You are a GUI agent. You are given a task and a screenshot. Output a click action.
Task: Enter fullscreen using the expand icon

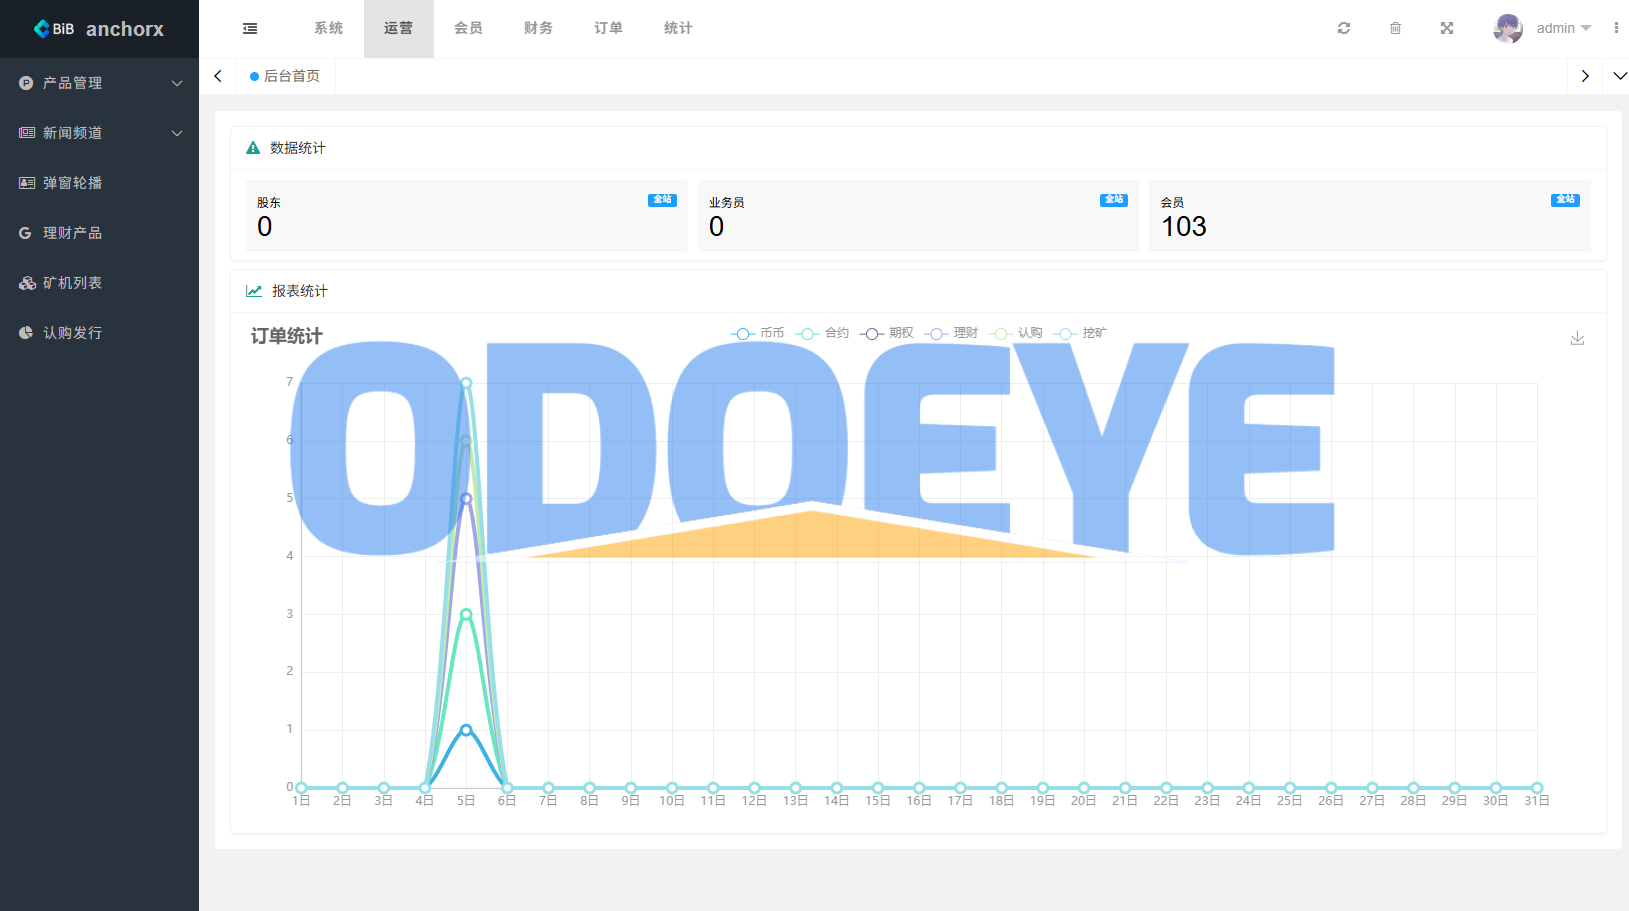click(x=1446, y=29)
